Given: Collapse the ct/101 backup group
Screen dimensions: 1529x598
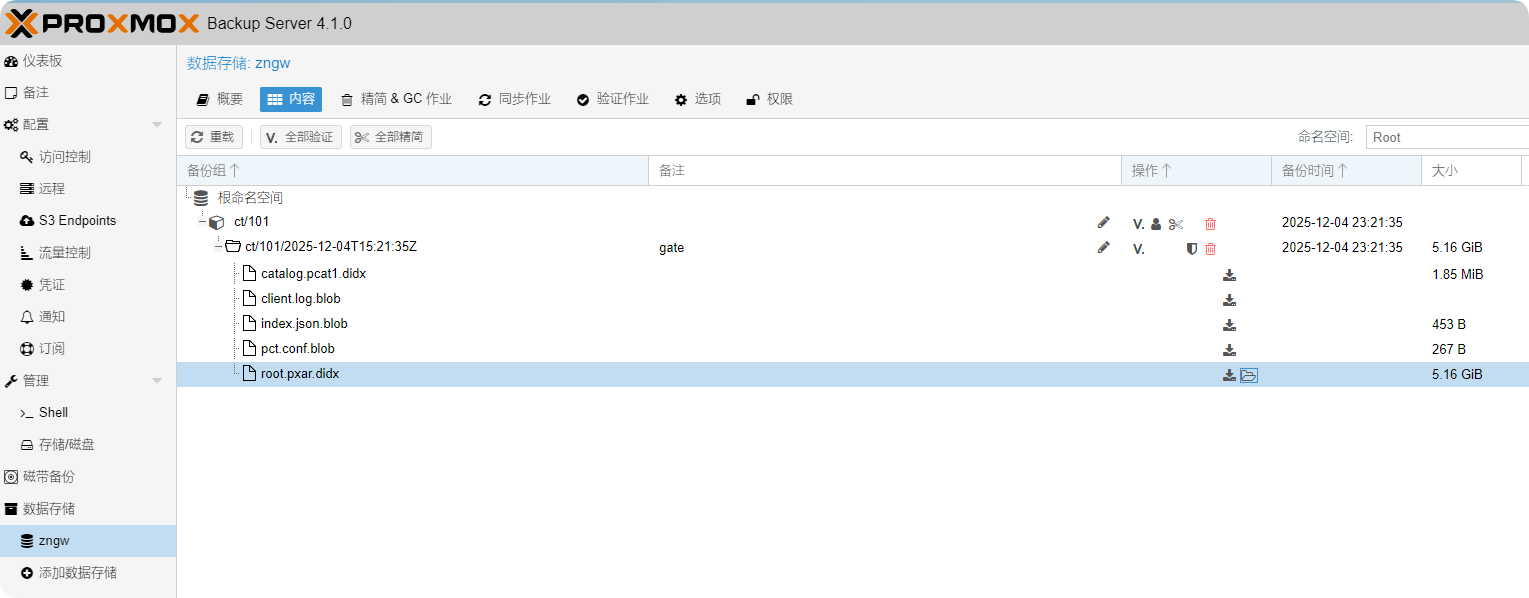Looking at the screenshot, I should tap(202, 222).
